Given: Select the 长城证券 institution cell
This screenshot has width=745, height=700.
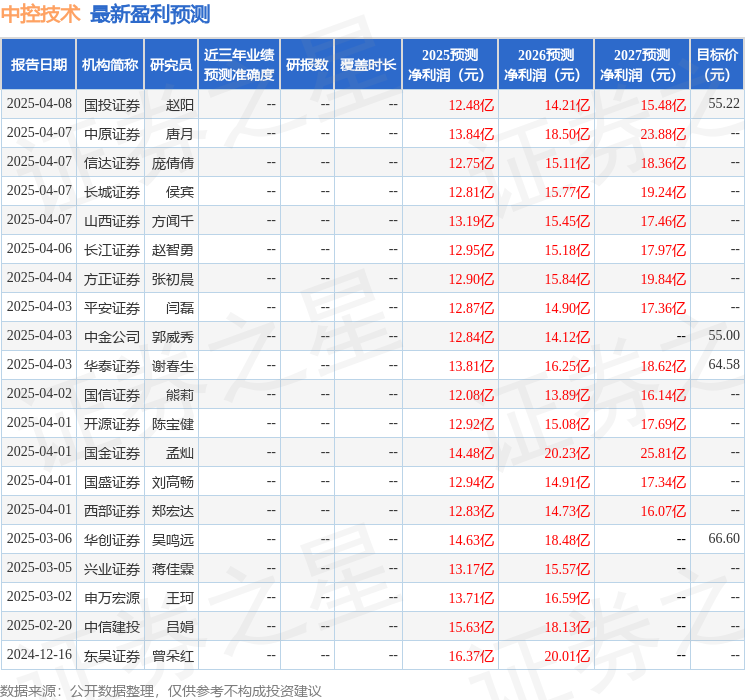Looking at the screenshot, I should tap(112, 192).
